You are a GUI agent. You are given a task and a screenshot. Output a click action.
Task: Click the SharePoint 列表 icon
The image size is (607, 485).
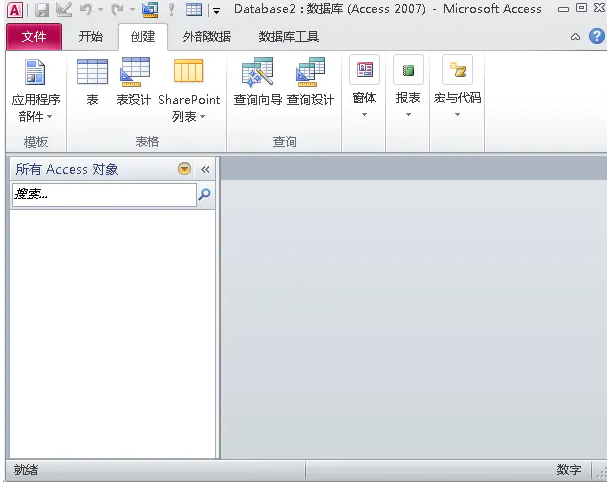(x=189, y=71)
